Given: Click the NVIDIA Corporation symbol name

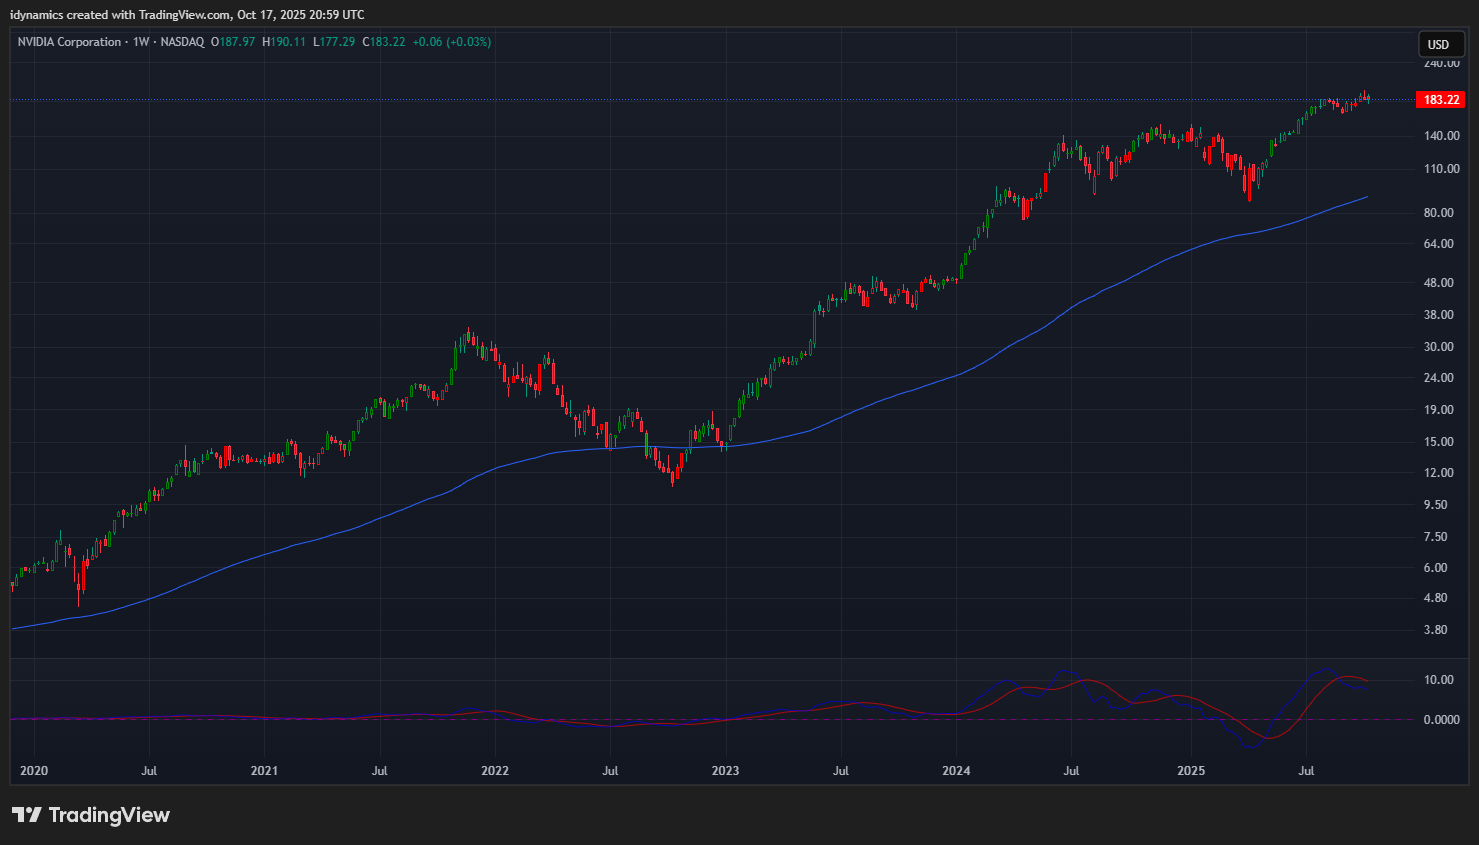Looking at the screenshot, I should (x=69, y=42).
